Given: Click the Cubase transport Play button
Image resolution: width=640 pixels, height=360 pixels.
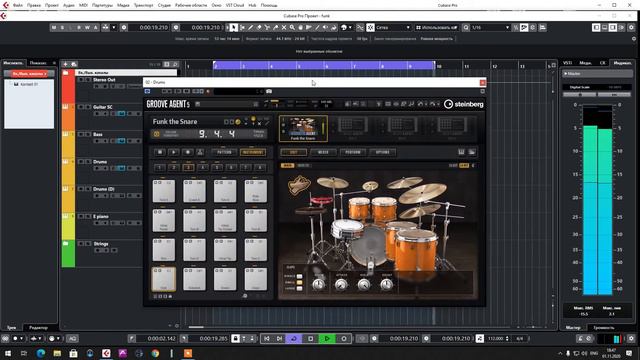Looking at the screenshot, I should [x=327, y=338].
